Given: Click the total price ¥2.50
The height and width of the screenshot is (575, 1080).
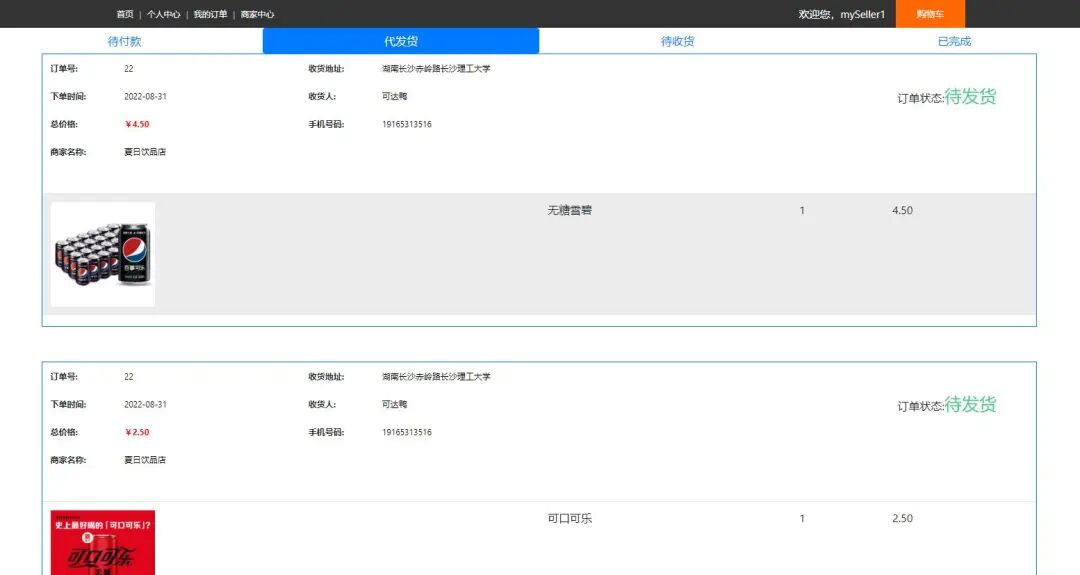Looking at the screenshot, I should [x=137, y=432].
